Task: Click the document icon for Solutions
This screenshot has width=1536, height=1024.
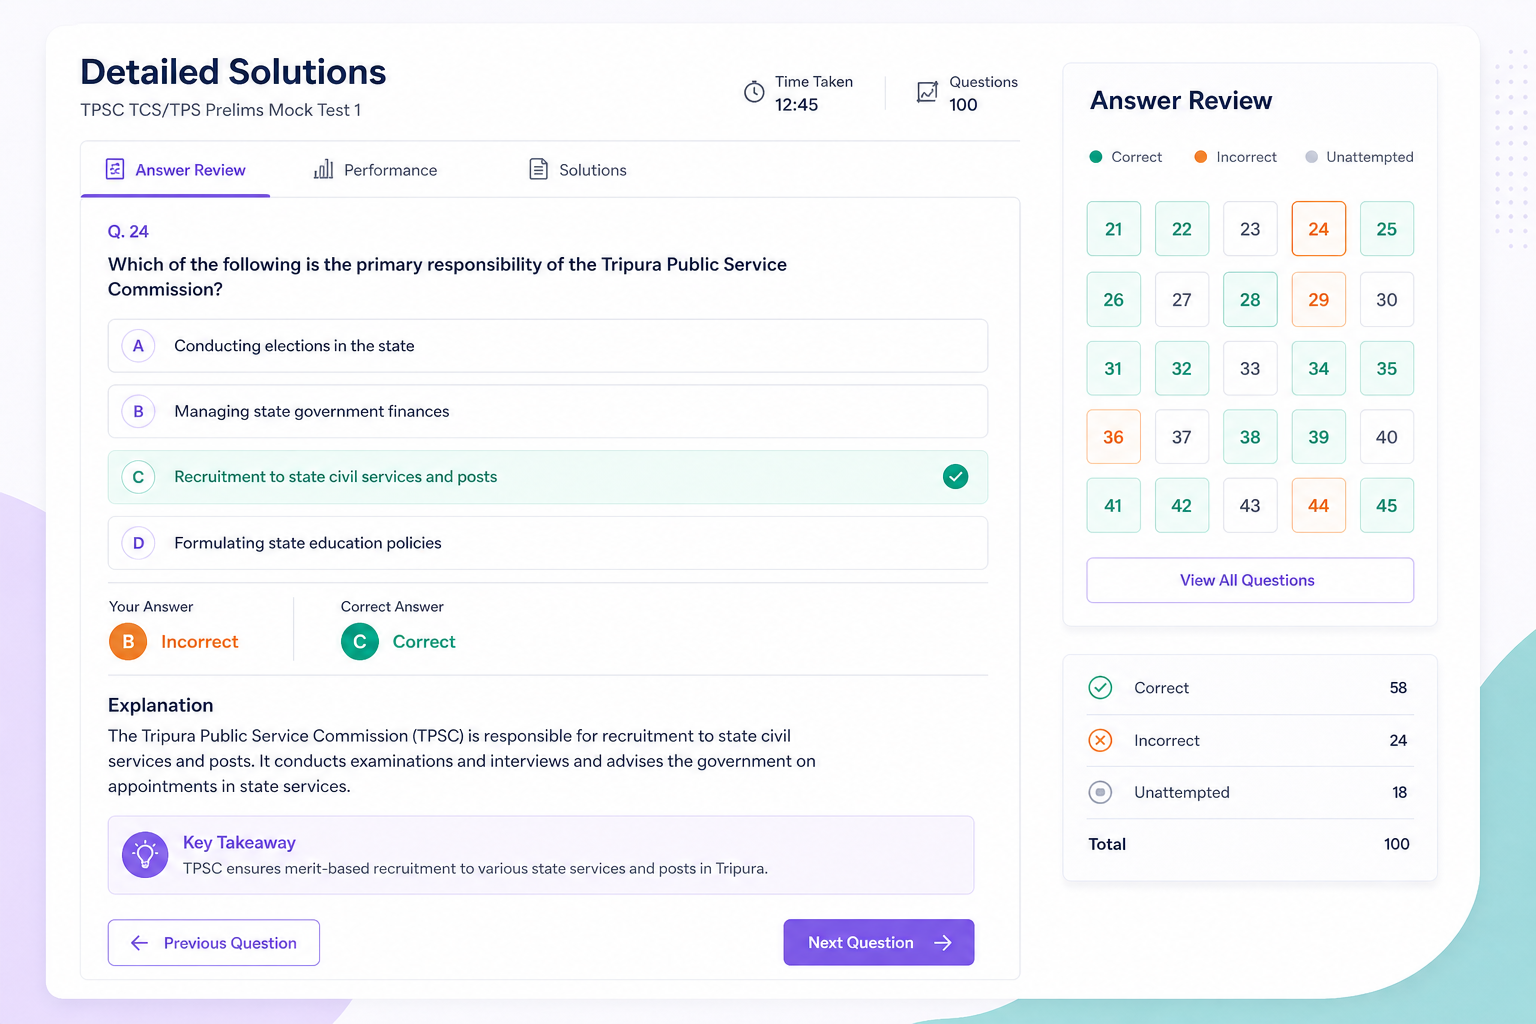Action: (538, 169)
